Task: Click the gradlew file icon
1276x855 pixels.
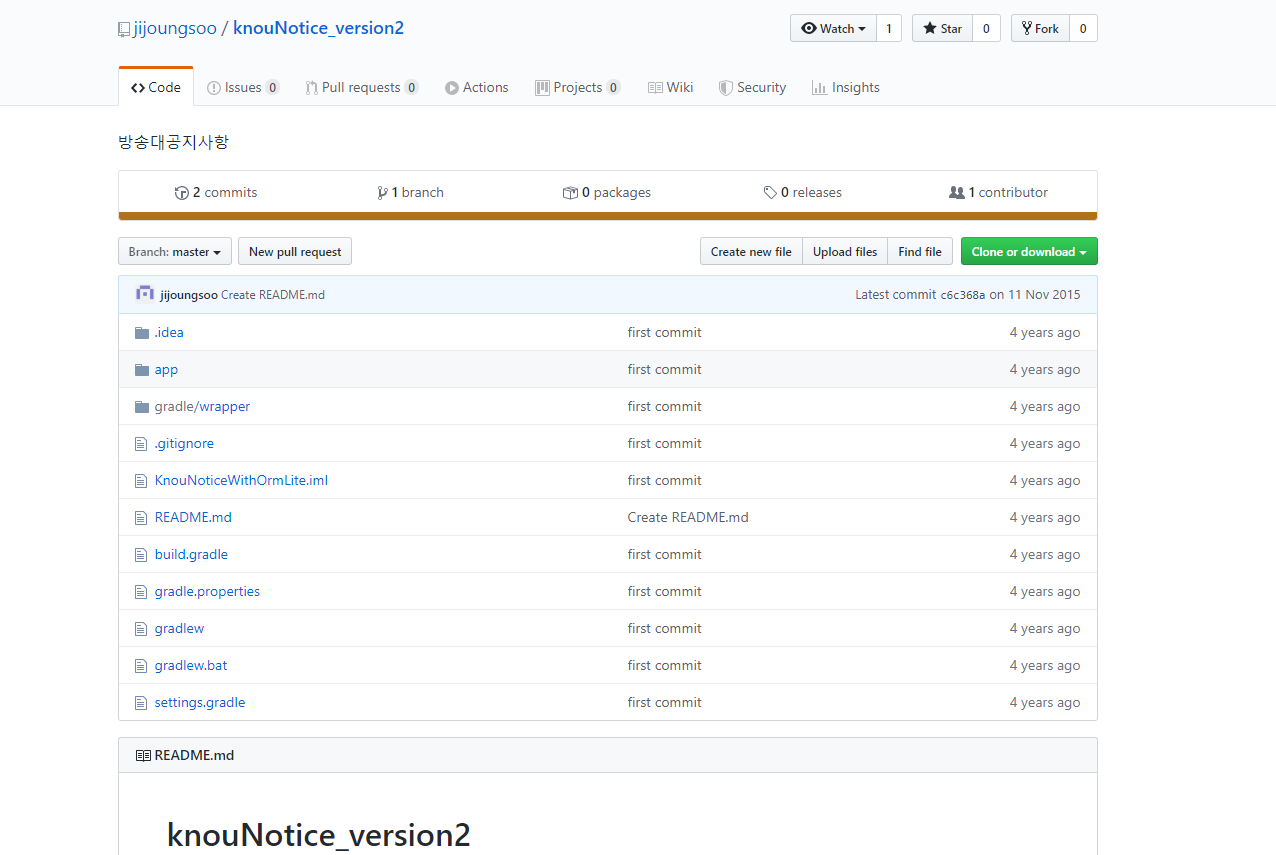Action: pos(141,629)
